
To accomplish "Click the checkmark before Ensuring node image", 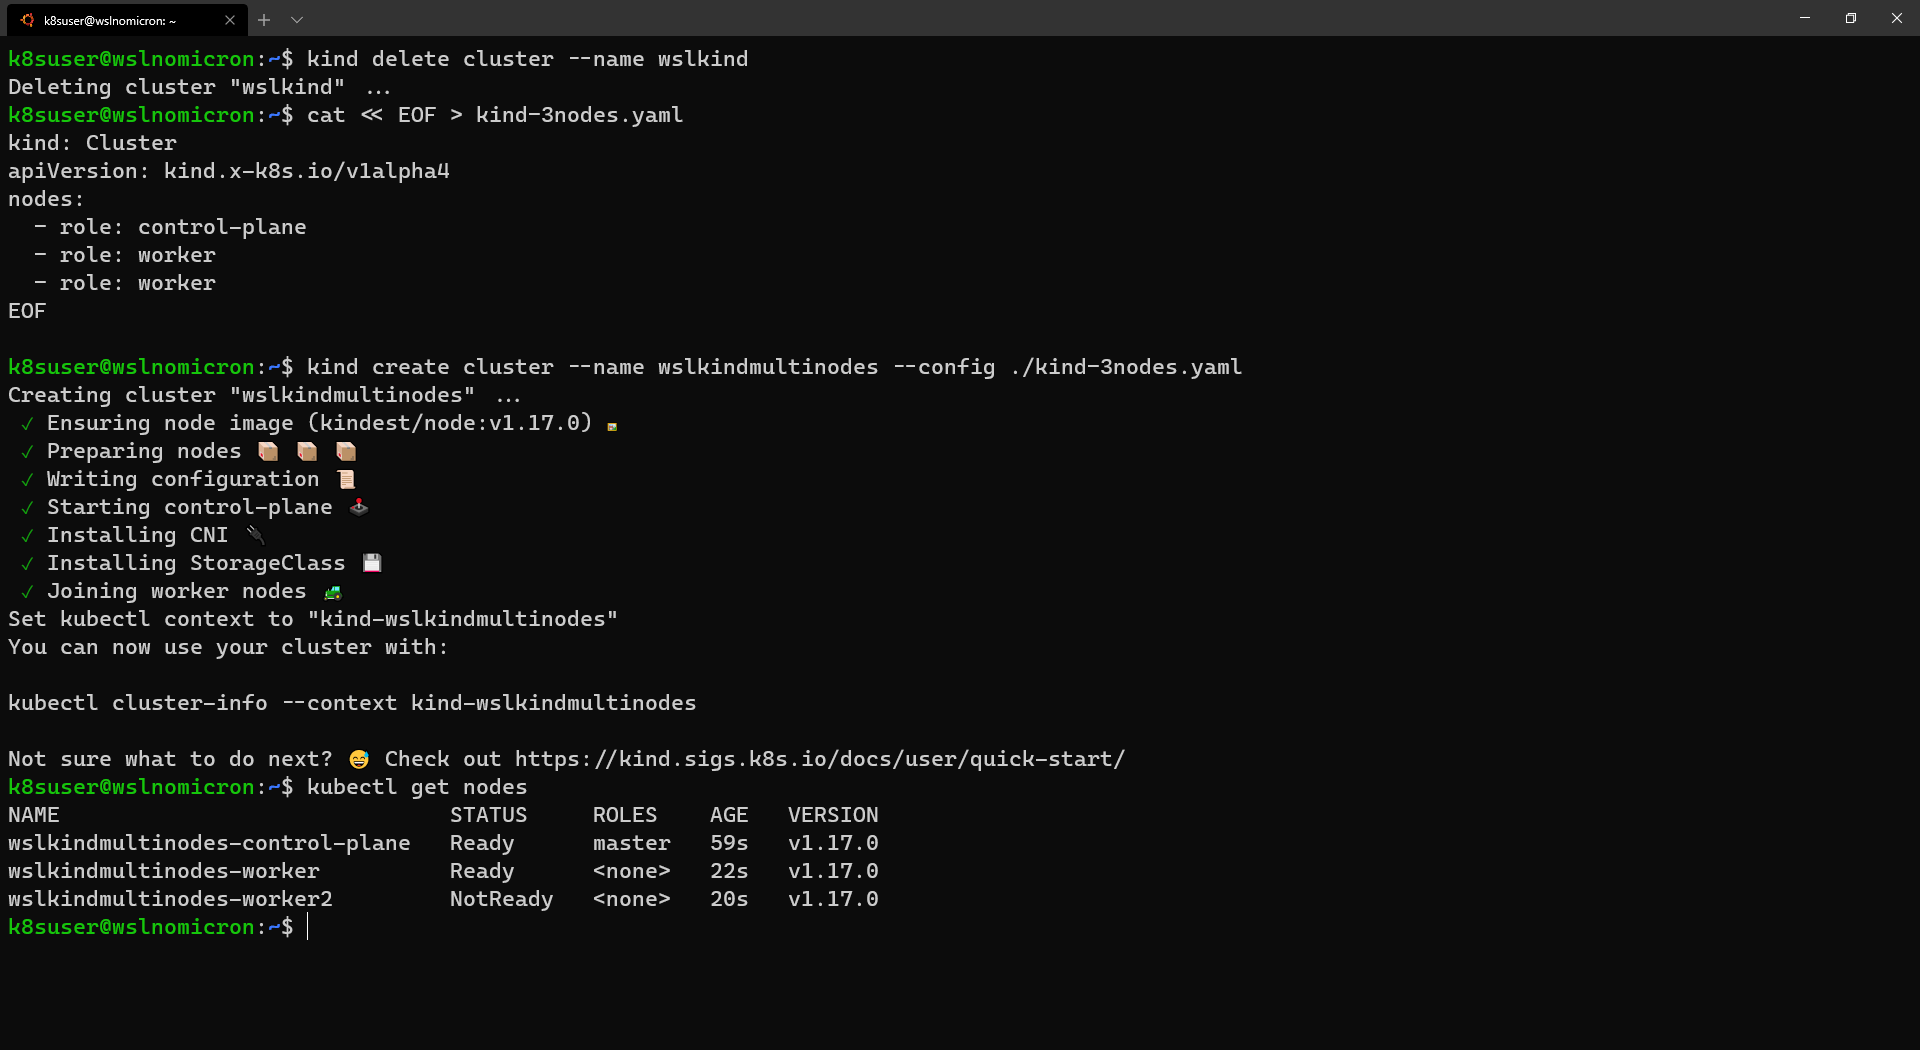I will 26,424.
